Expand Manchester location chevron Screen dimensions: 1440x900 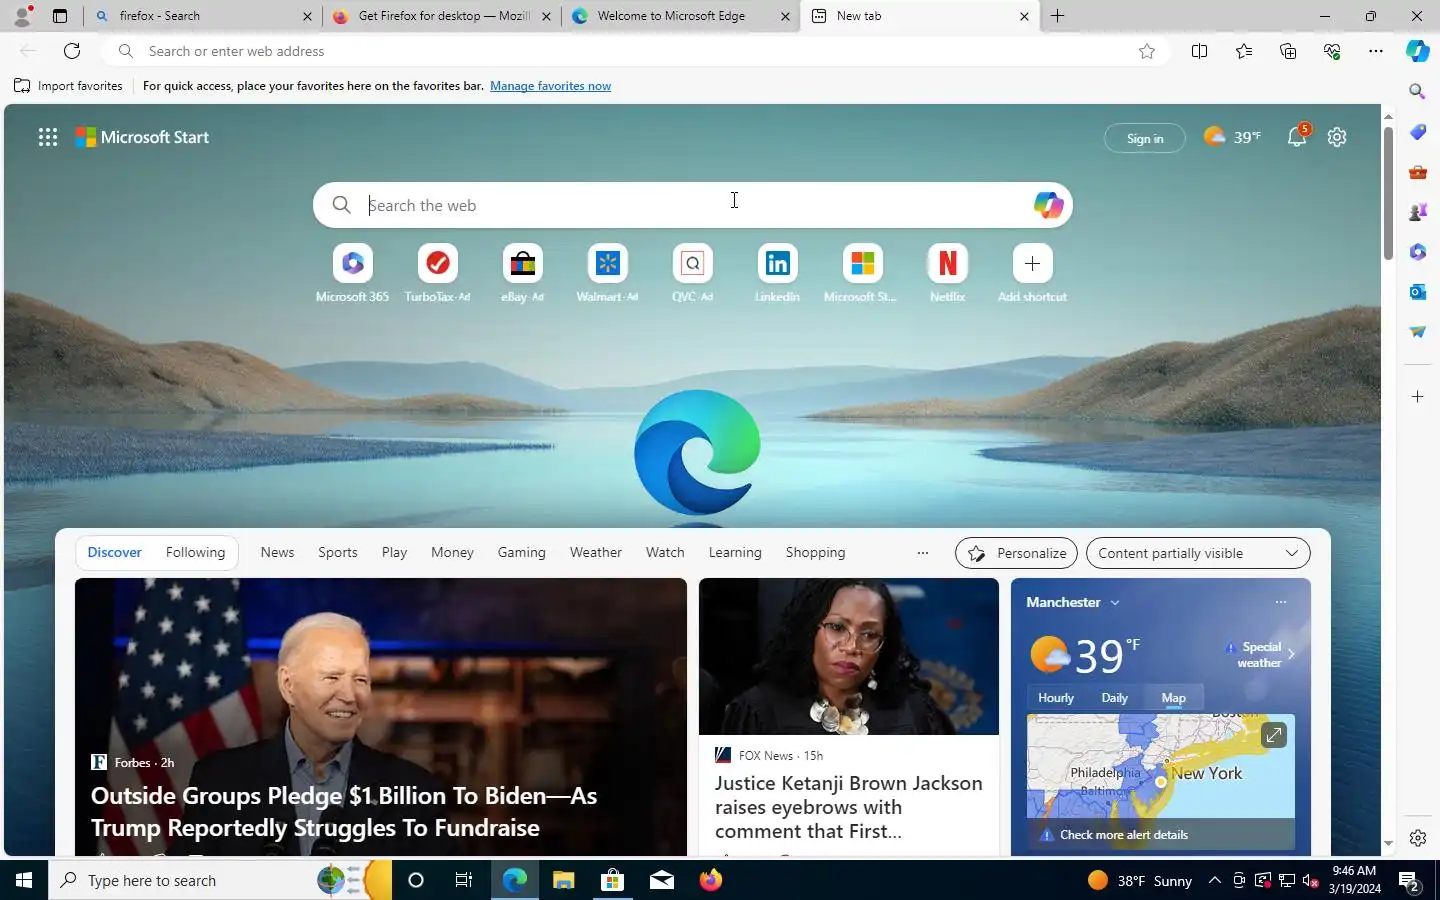tap(1115, 603)
